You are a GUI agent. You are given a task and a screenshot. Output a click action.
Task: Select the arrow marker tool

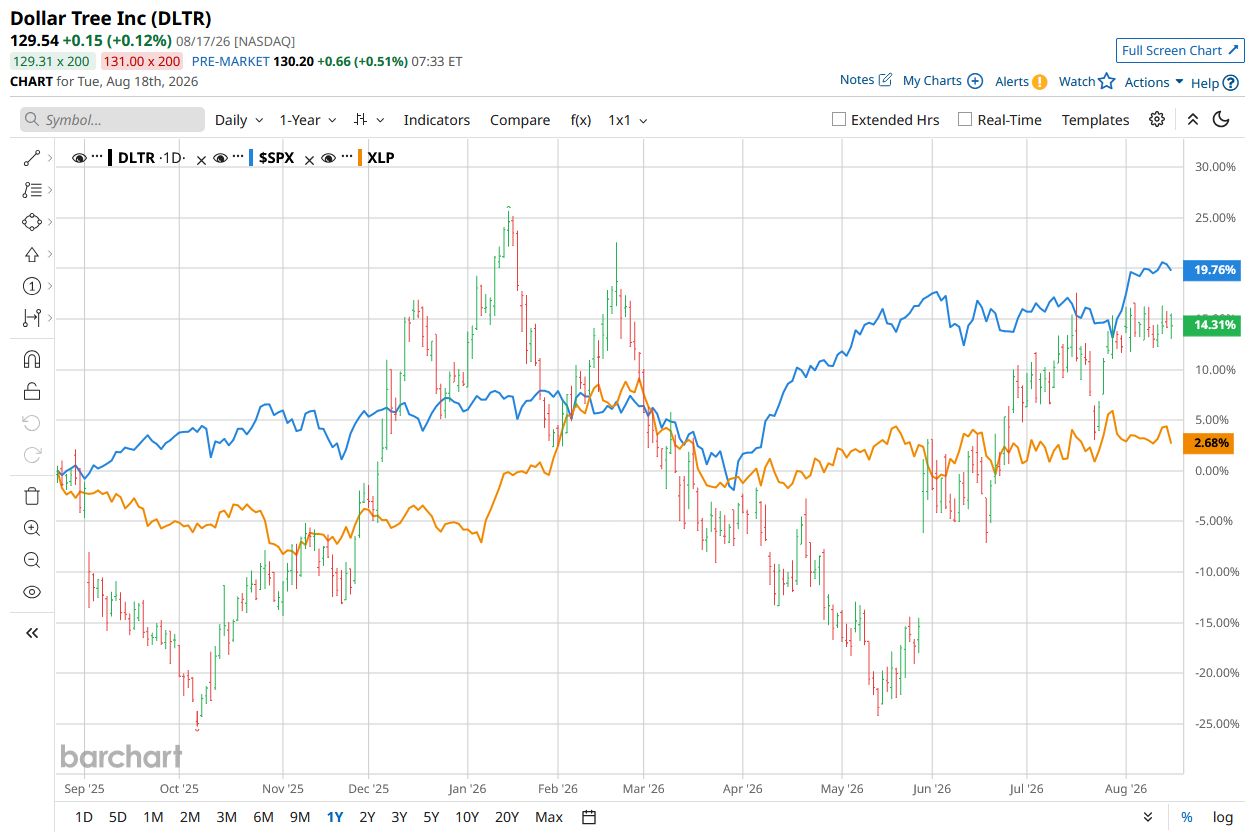pyautogui.click(x=31, y=254)
